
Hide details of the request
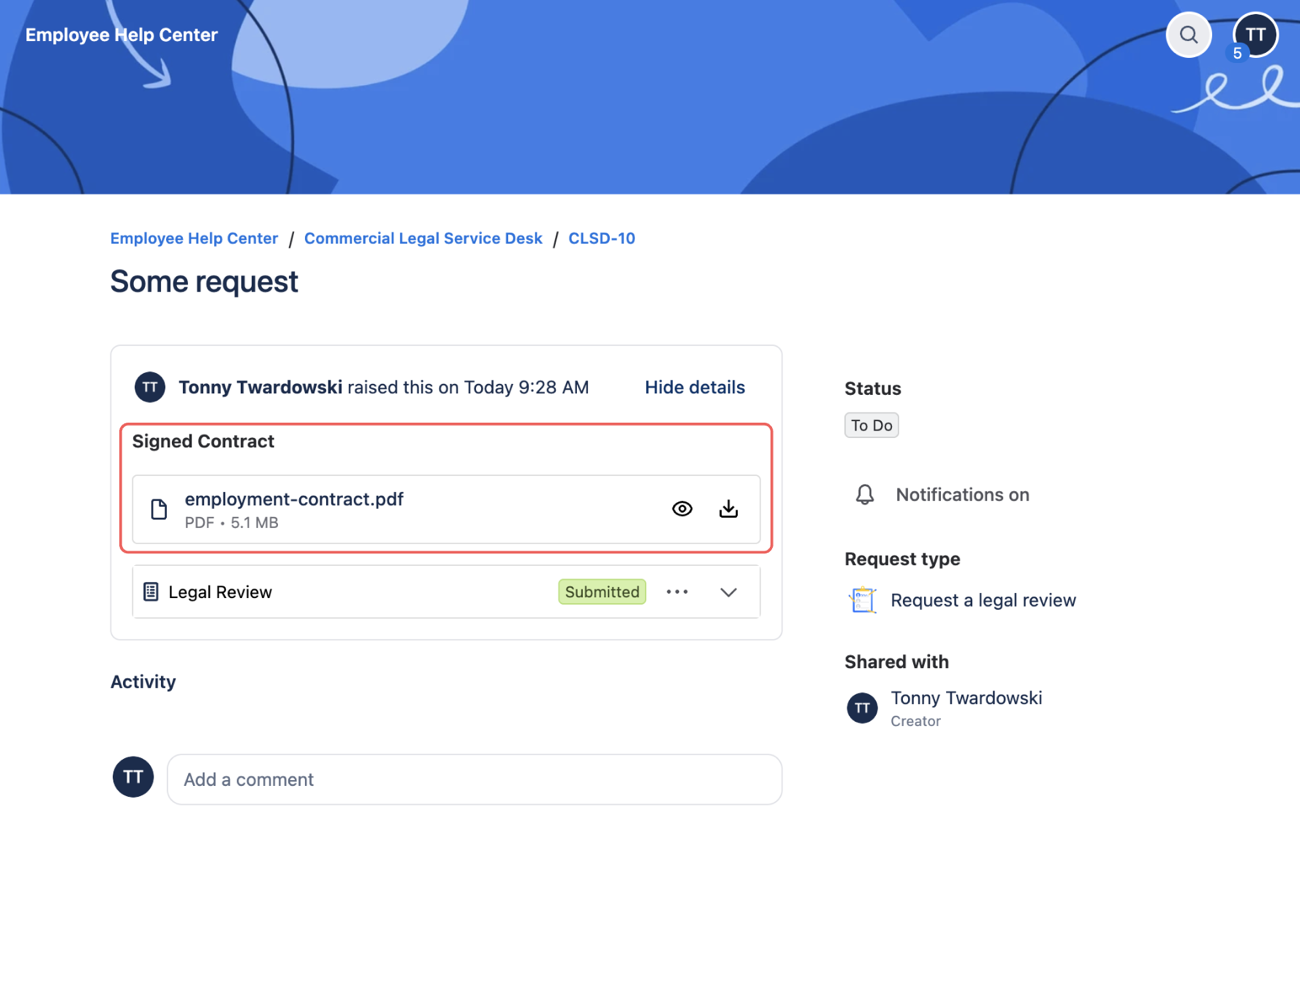click(695, 387)
